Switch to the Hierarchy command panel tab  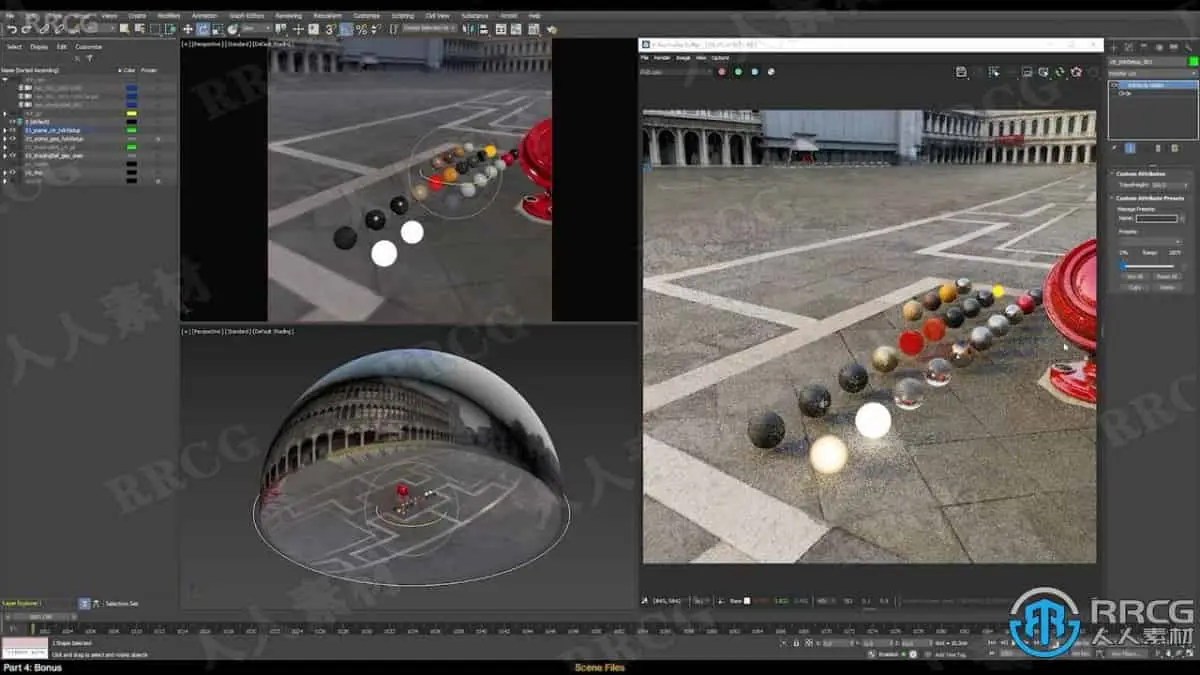(x=1144, y=47)
